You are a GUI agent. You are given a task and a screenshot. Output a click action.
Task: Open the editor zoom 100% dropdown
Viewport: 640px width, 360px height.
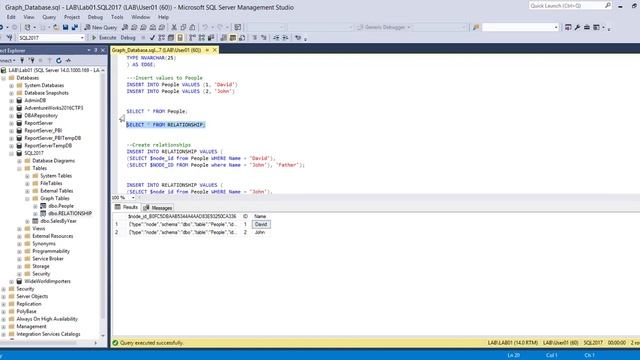click(x=133, y=198)
